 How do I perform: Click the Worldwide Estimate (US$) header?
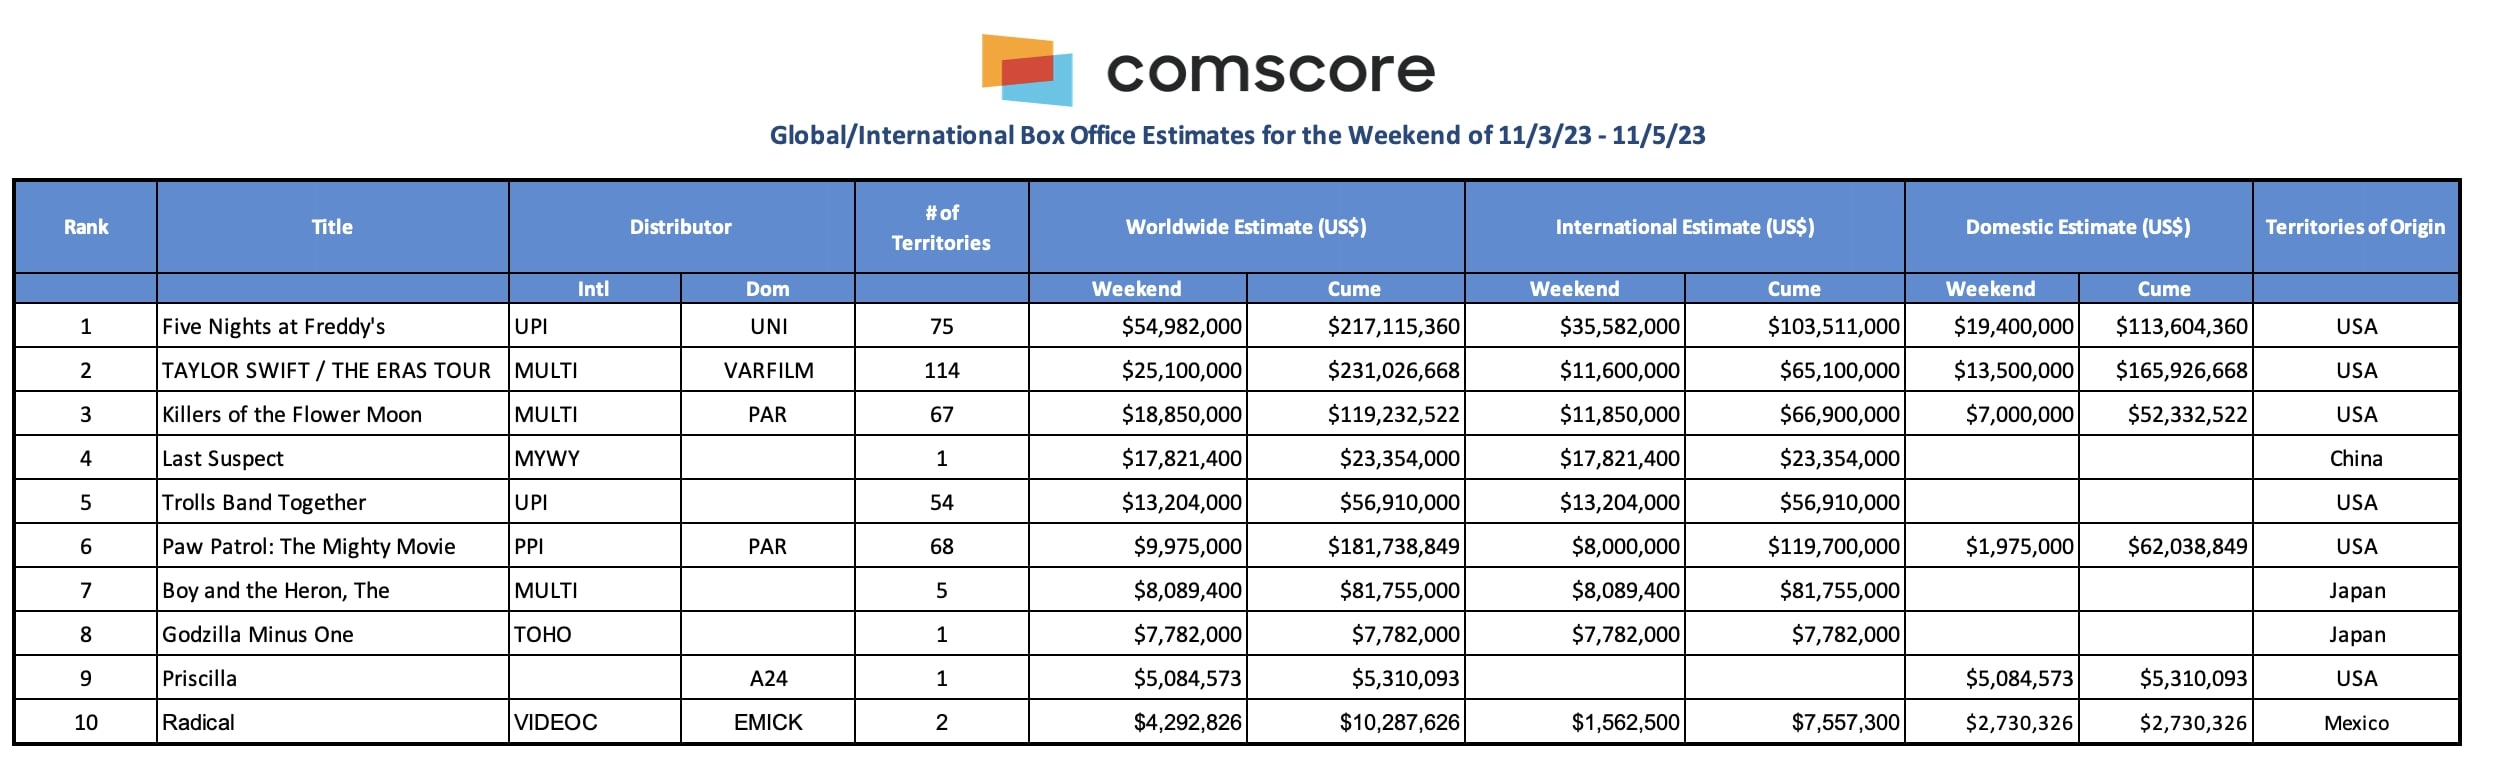coord(1246,227)
